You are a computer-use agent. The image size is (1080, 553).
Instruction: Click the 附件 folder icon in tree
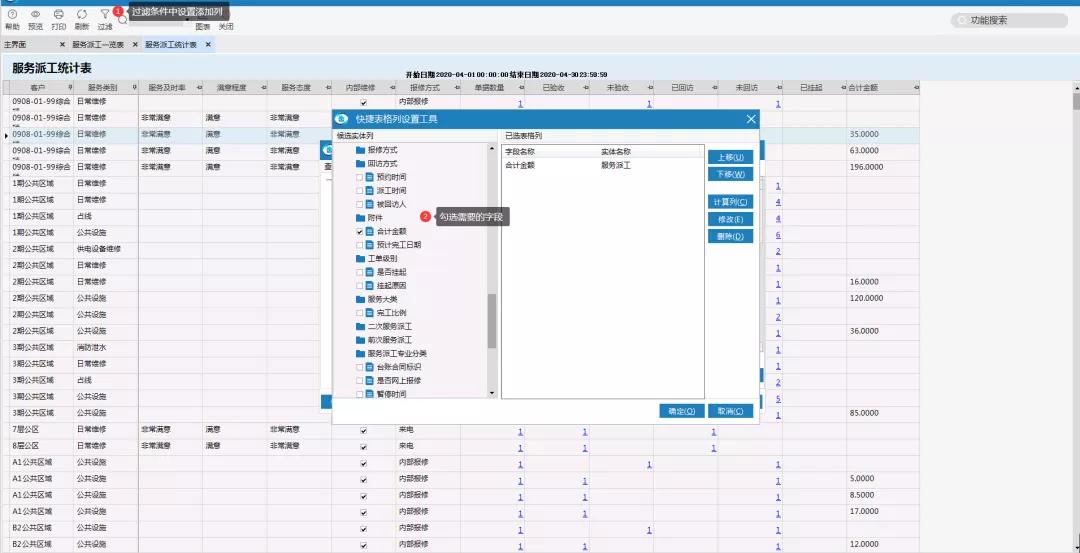(360, 218)
